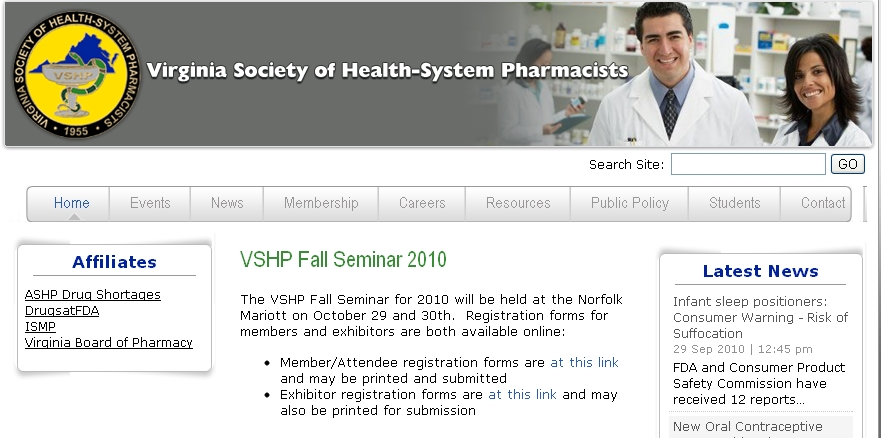Open the Events menu item
The height and width of the screenshot is (438, 881).
(x=150, y=203)
